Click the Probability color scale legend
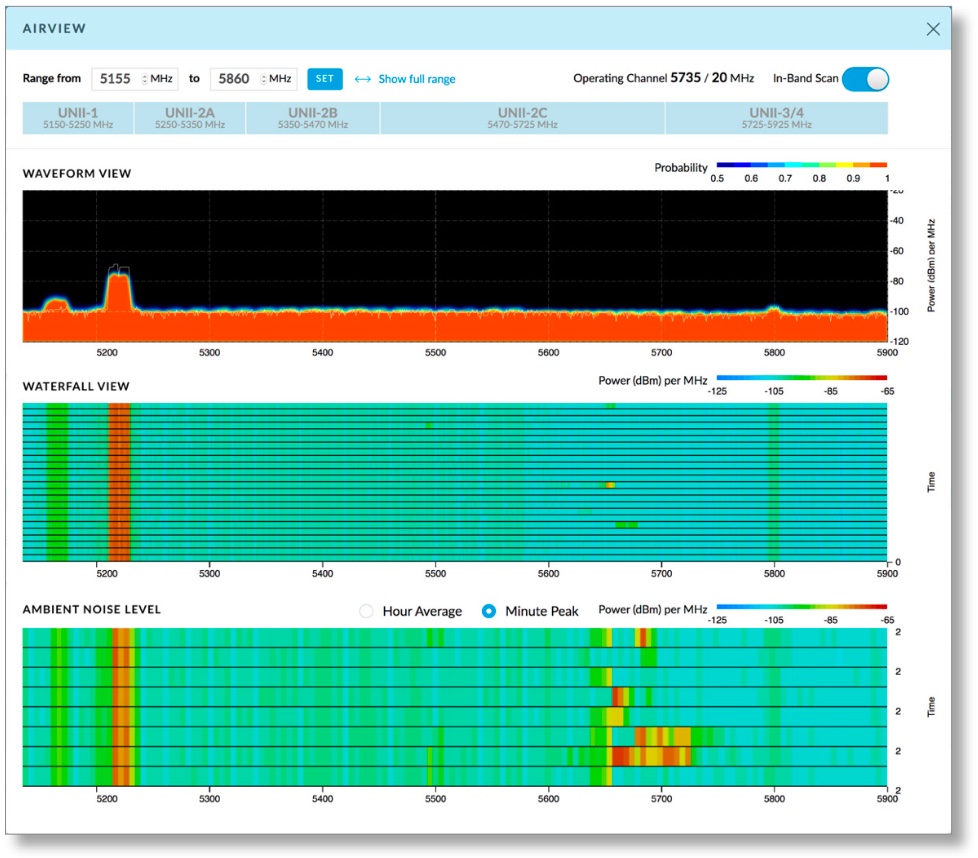Viewport: 978px width, 858px height. click(801, 164)
